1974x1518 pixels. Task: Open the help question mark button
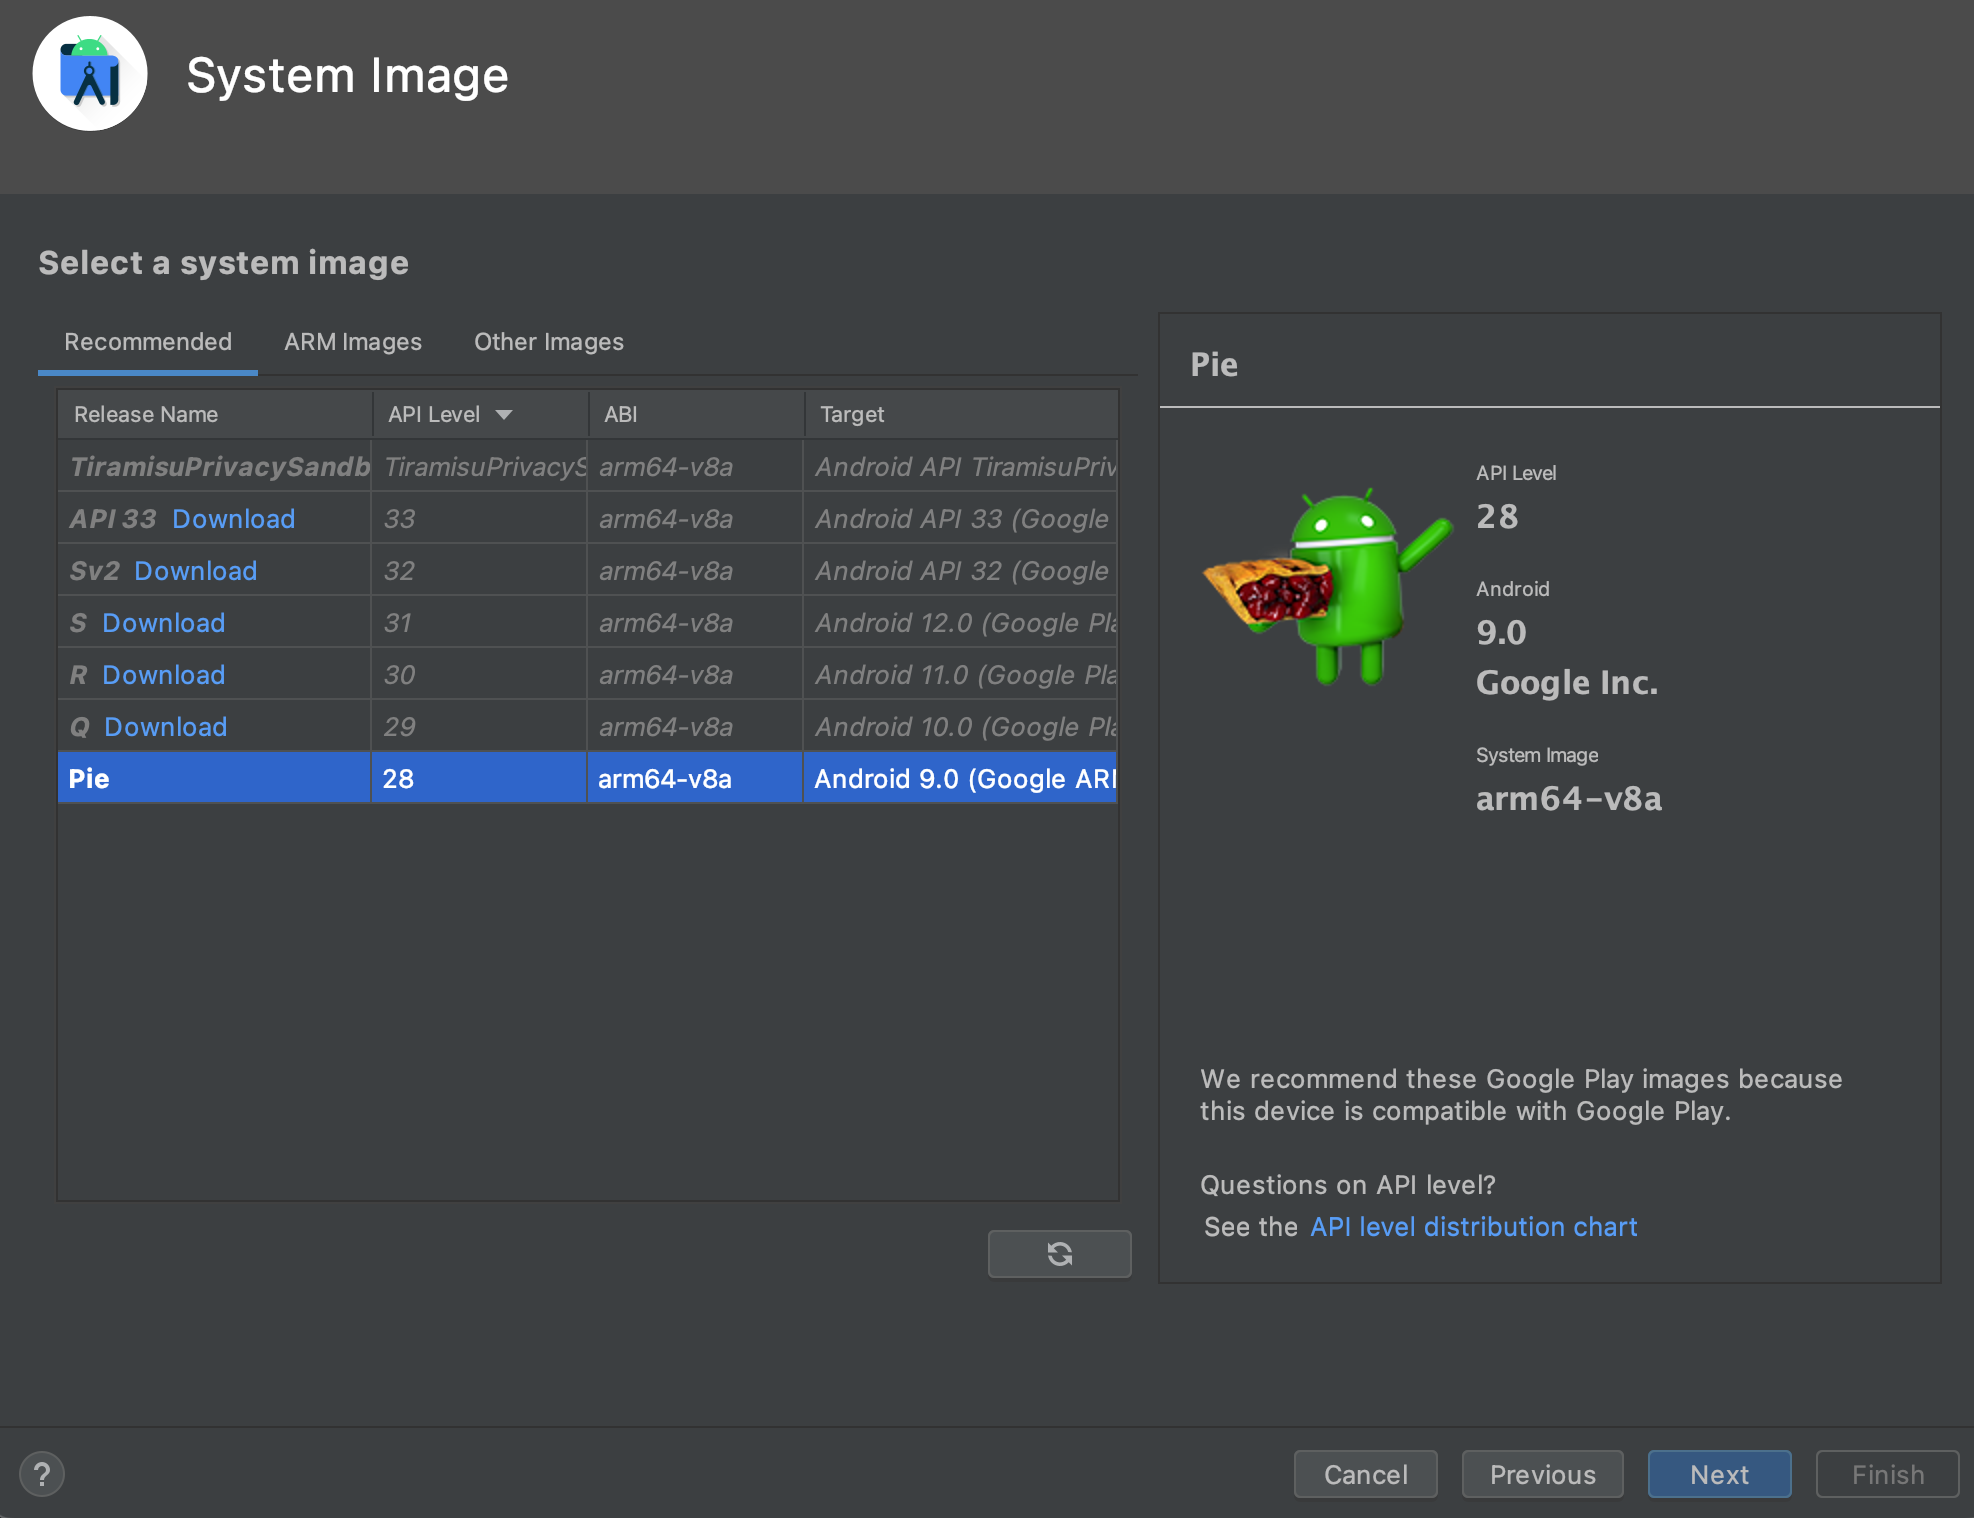(42, 1474)
